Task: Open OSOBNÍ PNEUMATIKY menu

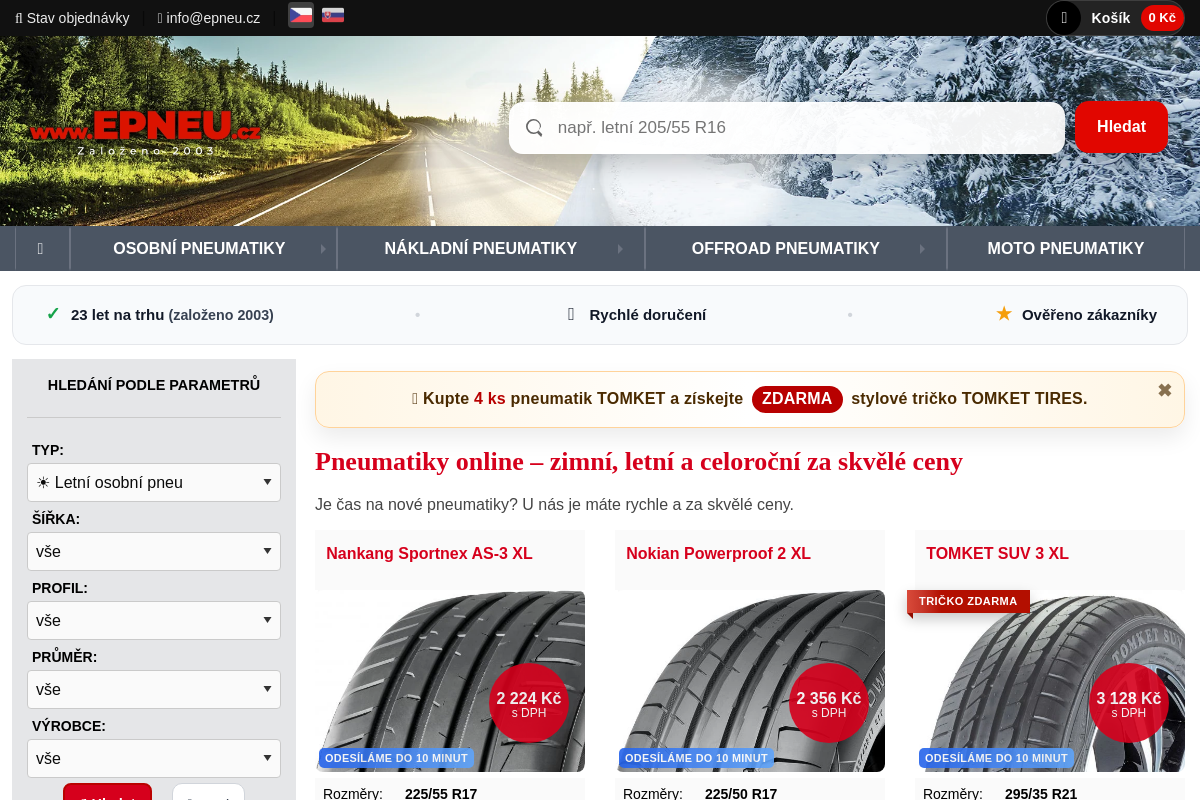Action: pos(203,248)
